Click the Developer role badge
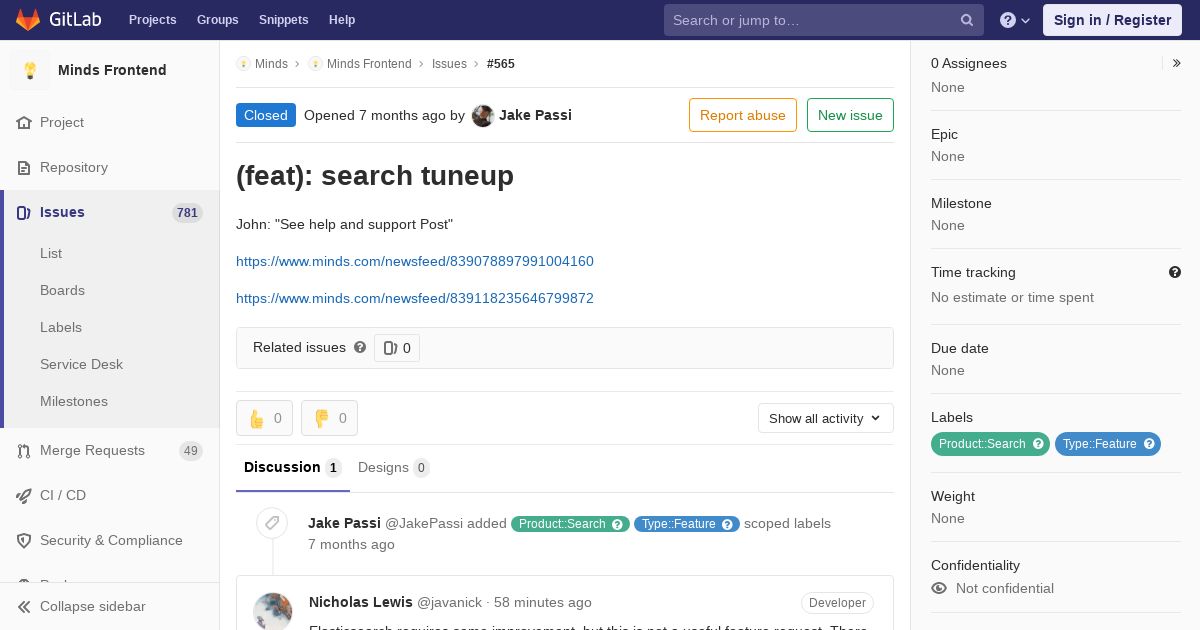Image resolution: width=1200 pixels, height=630 pixels. point(837,603)
